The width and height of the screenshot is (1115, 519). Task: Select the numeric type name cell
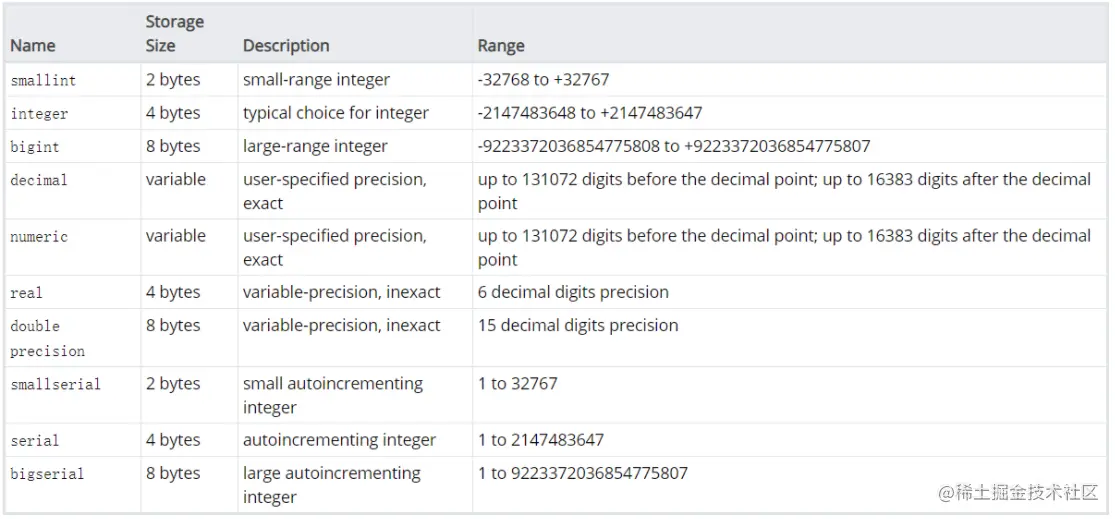tap(39, 237)
